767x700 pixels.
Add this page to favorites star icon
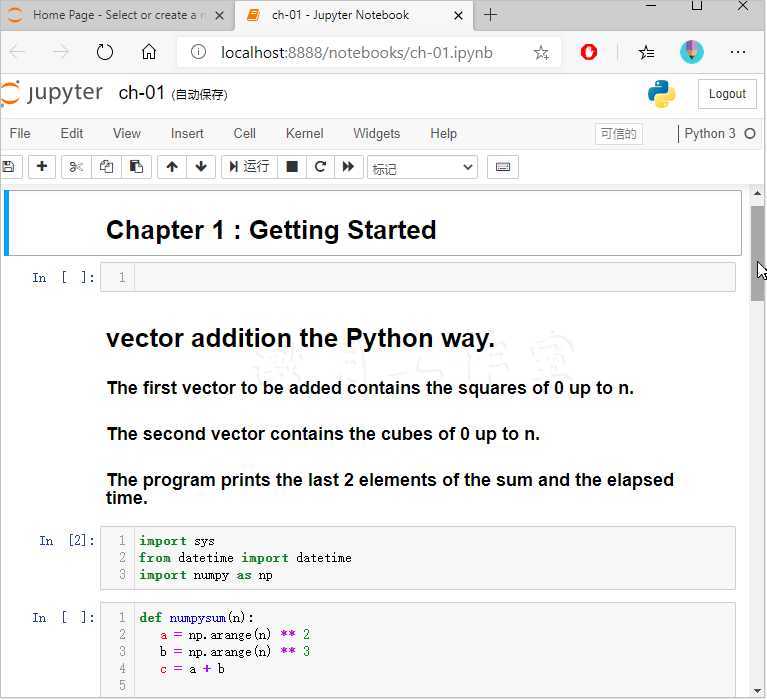(541, 52)
